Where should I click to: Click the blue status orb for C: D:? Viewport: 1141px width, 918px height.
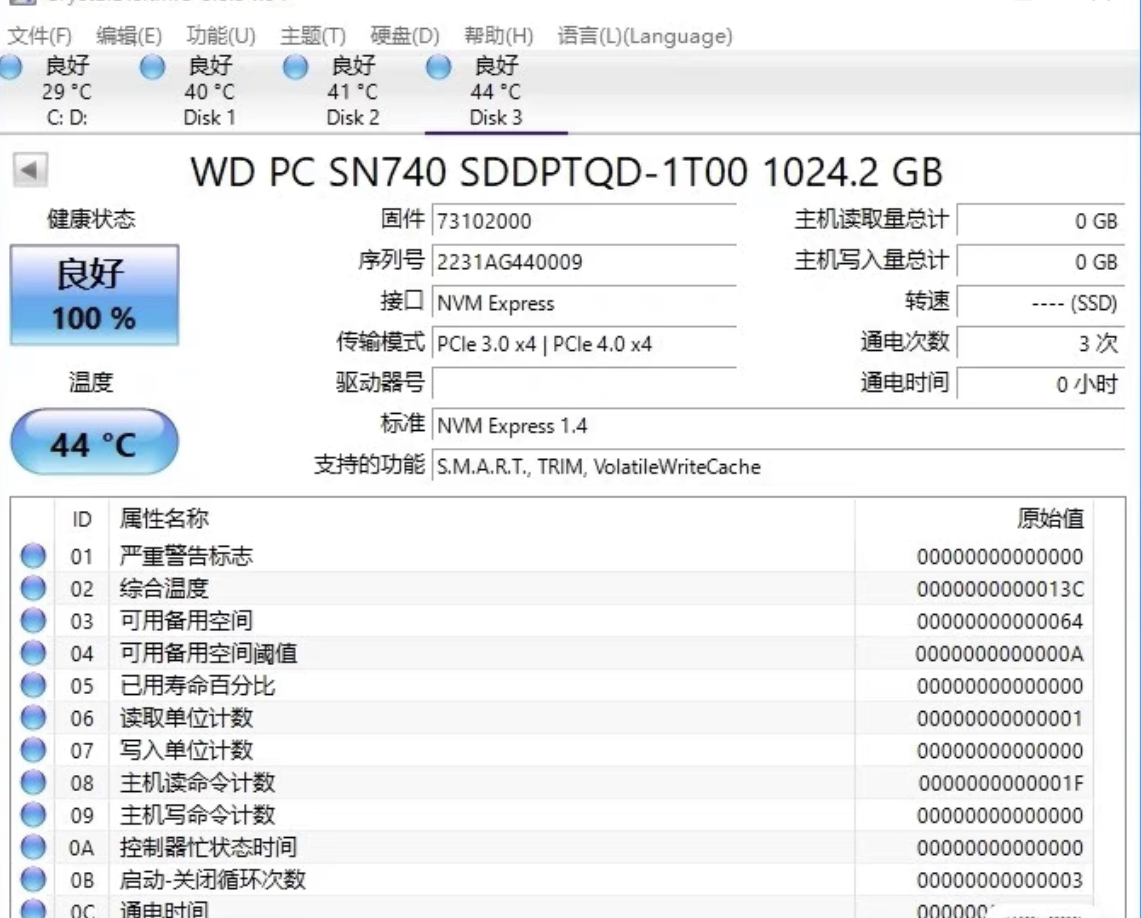pyautogui.click(x=10, y=67)
